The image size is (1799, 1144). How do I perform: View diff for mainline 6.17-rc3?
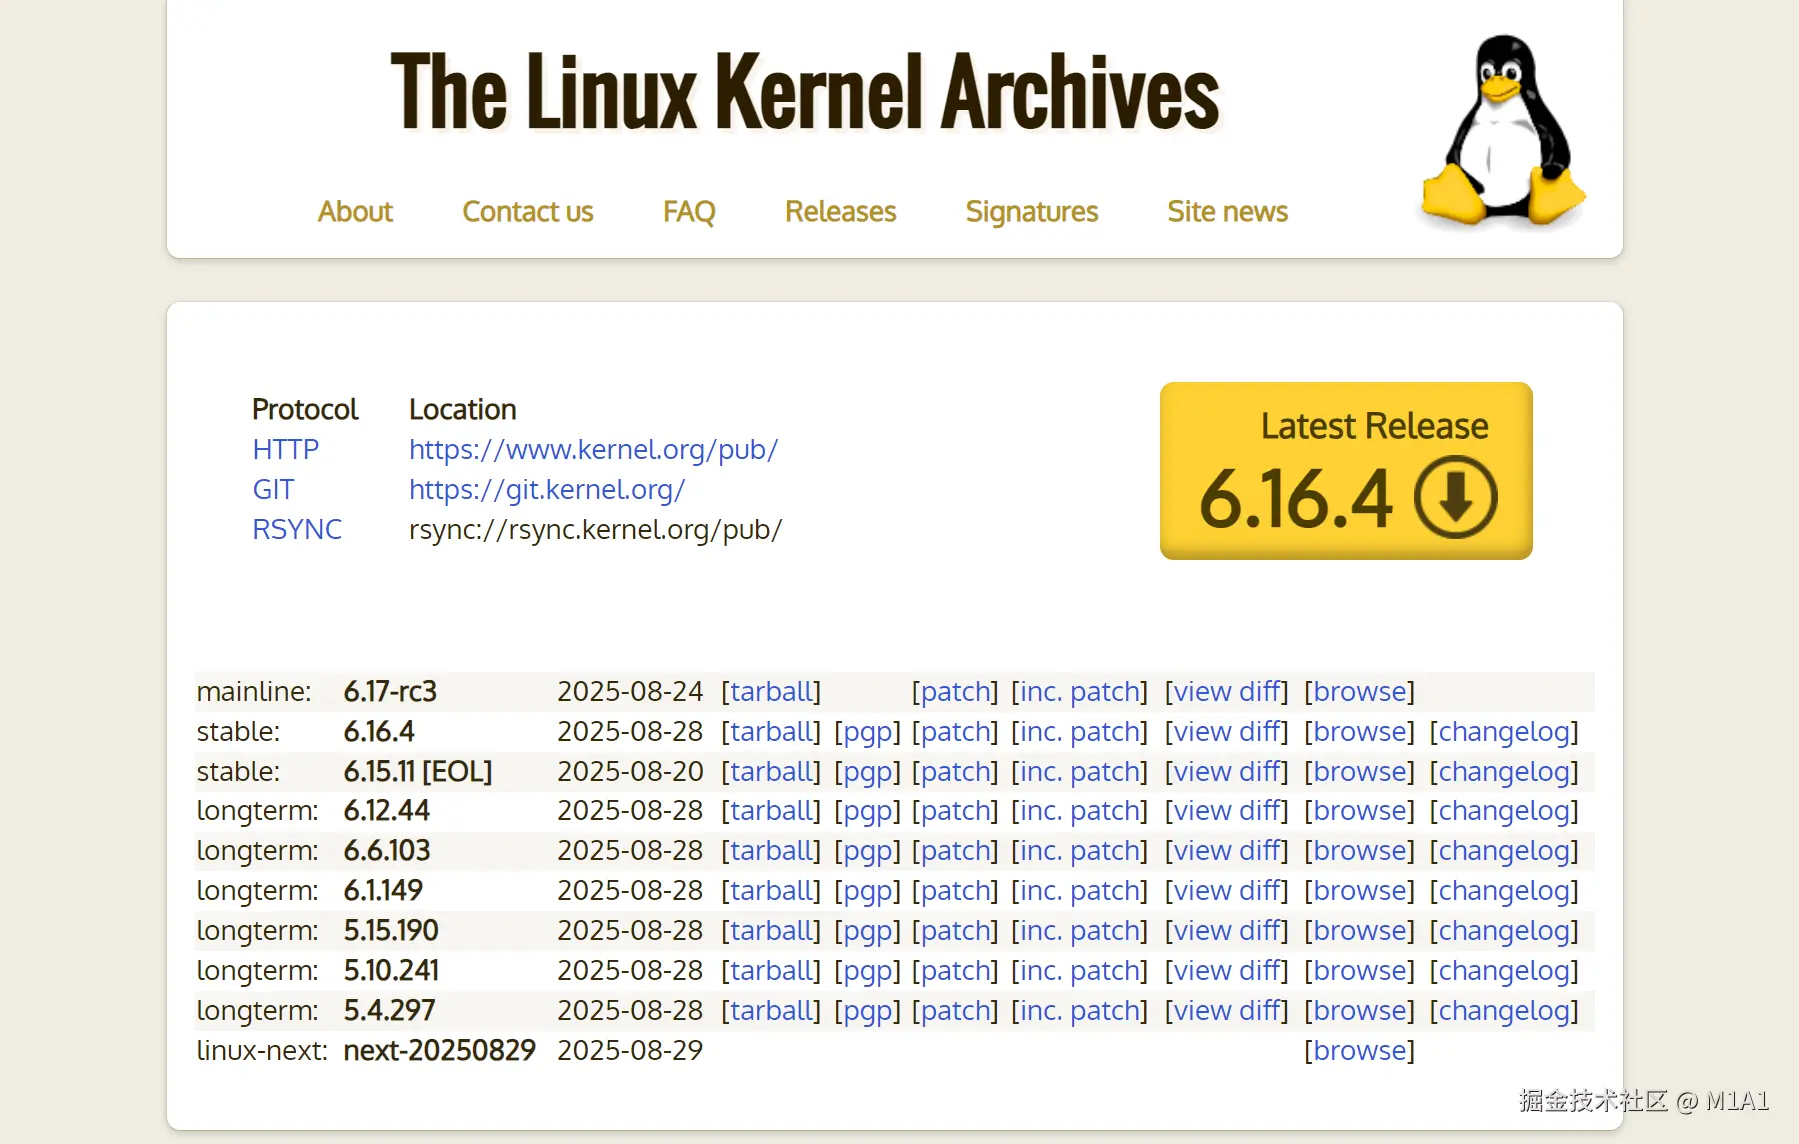pyautogui.click(x=1227, y=692)
